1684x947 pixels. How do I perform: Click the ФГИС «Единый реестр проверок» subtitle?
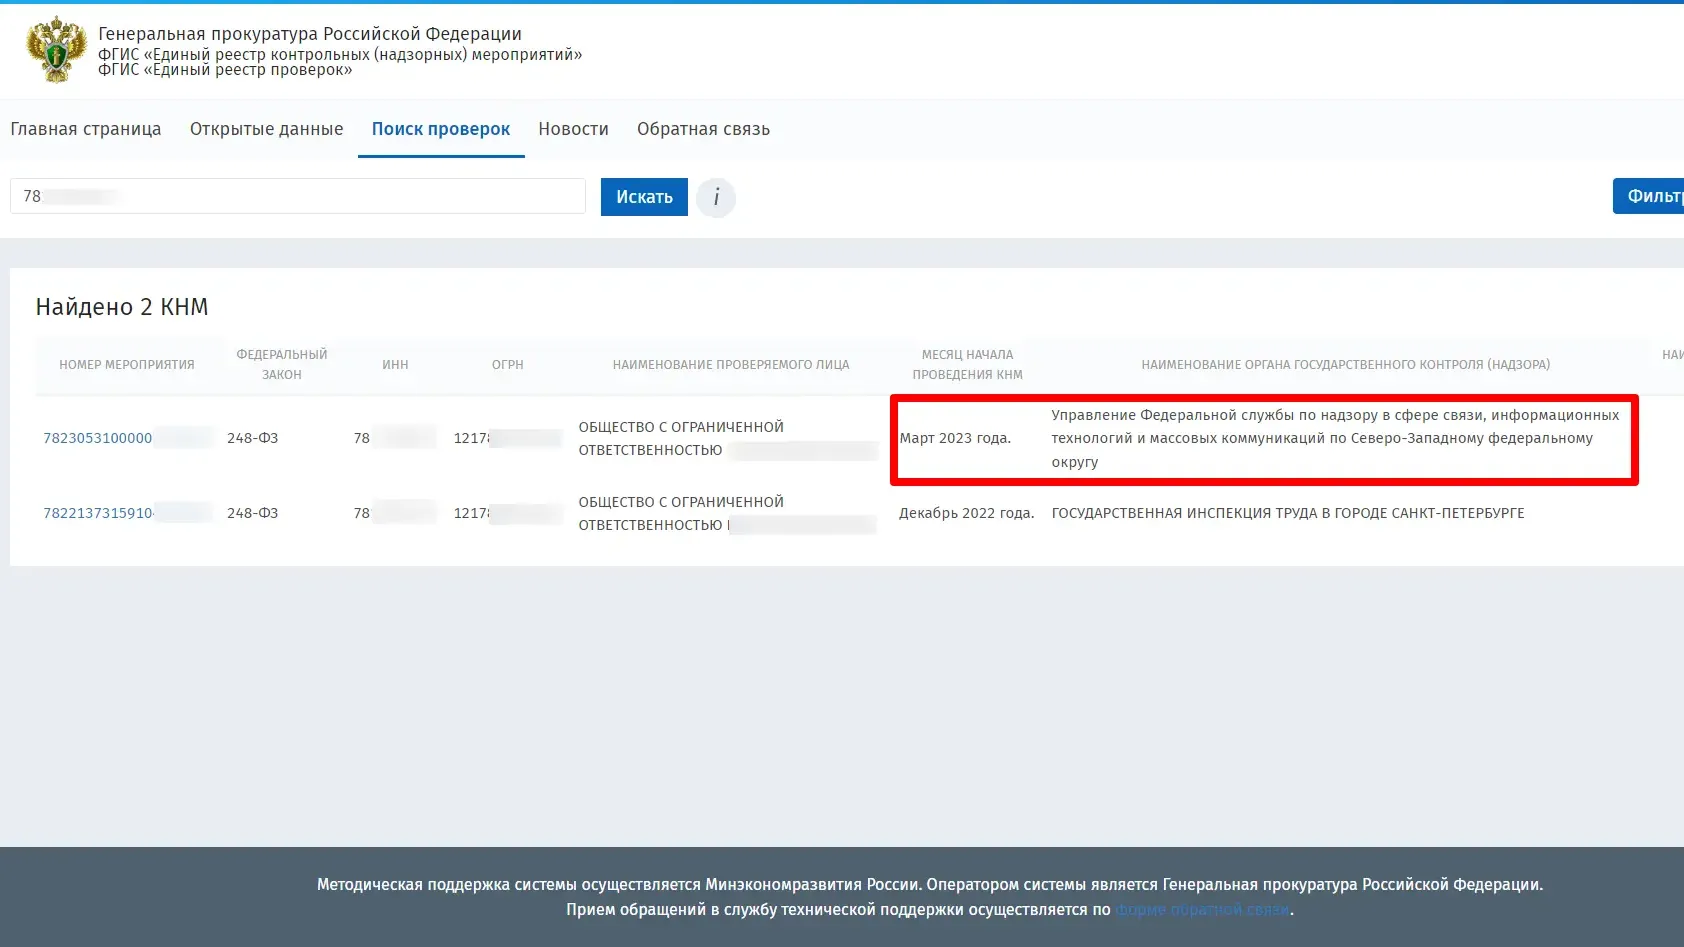click(x=225, y=70)
